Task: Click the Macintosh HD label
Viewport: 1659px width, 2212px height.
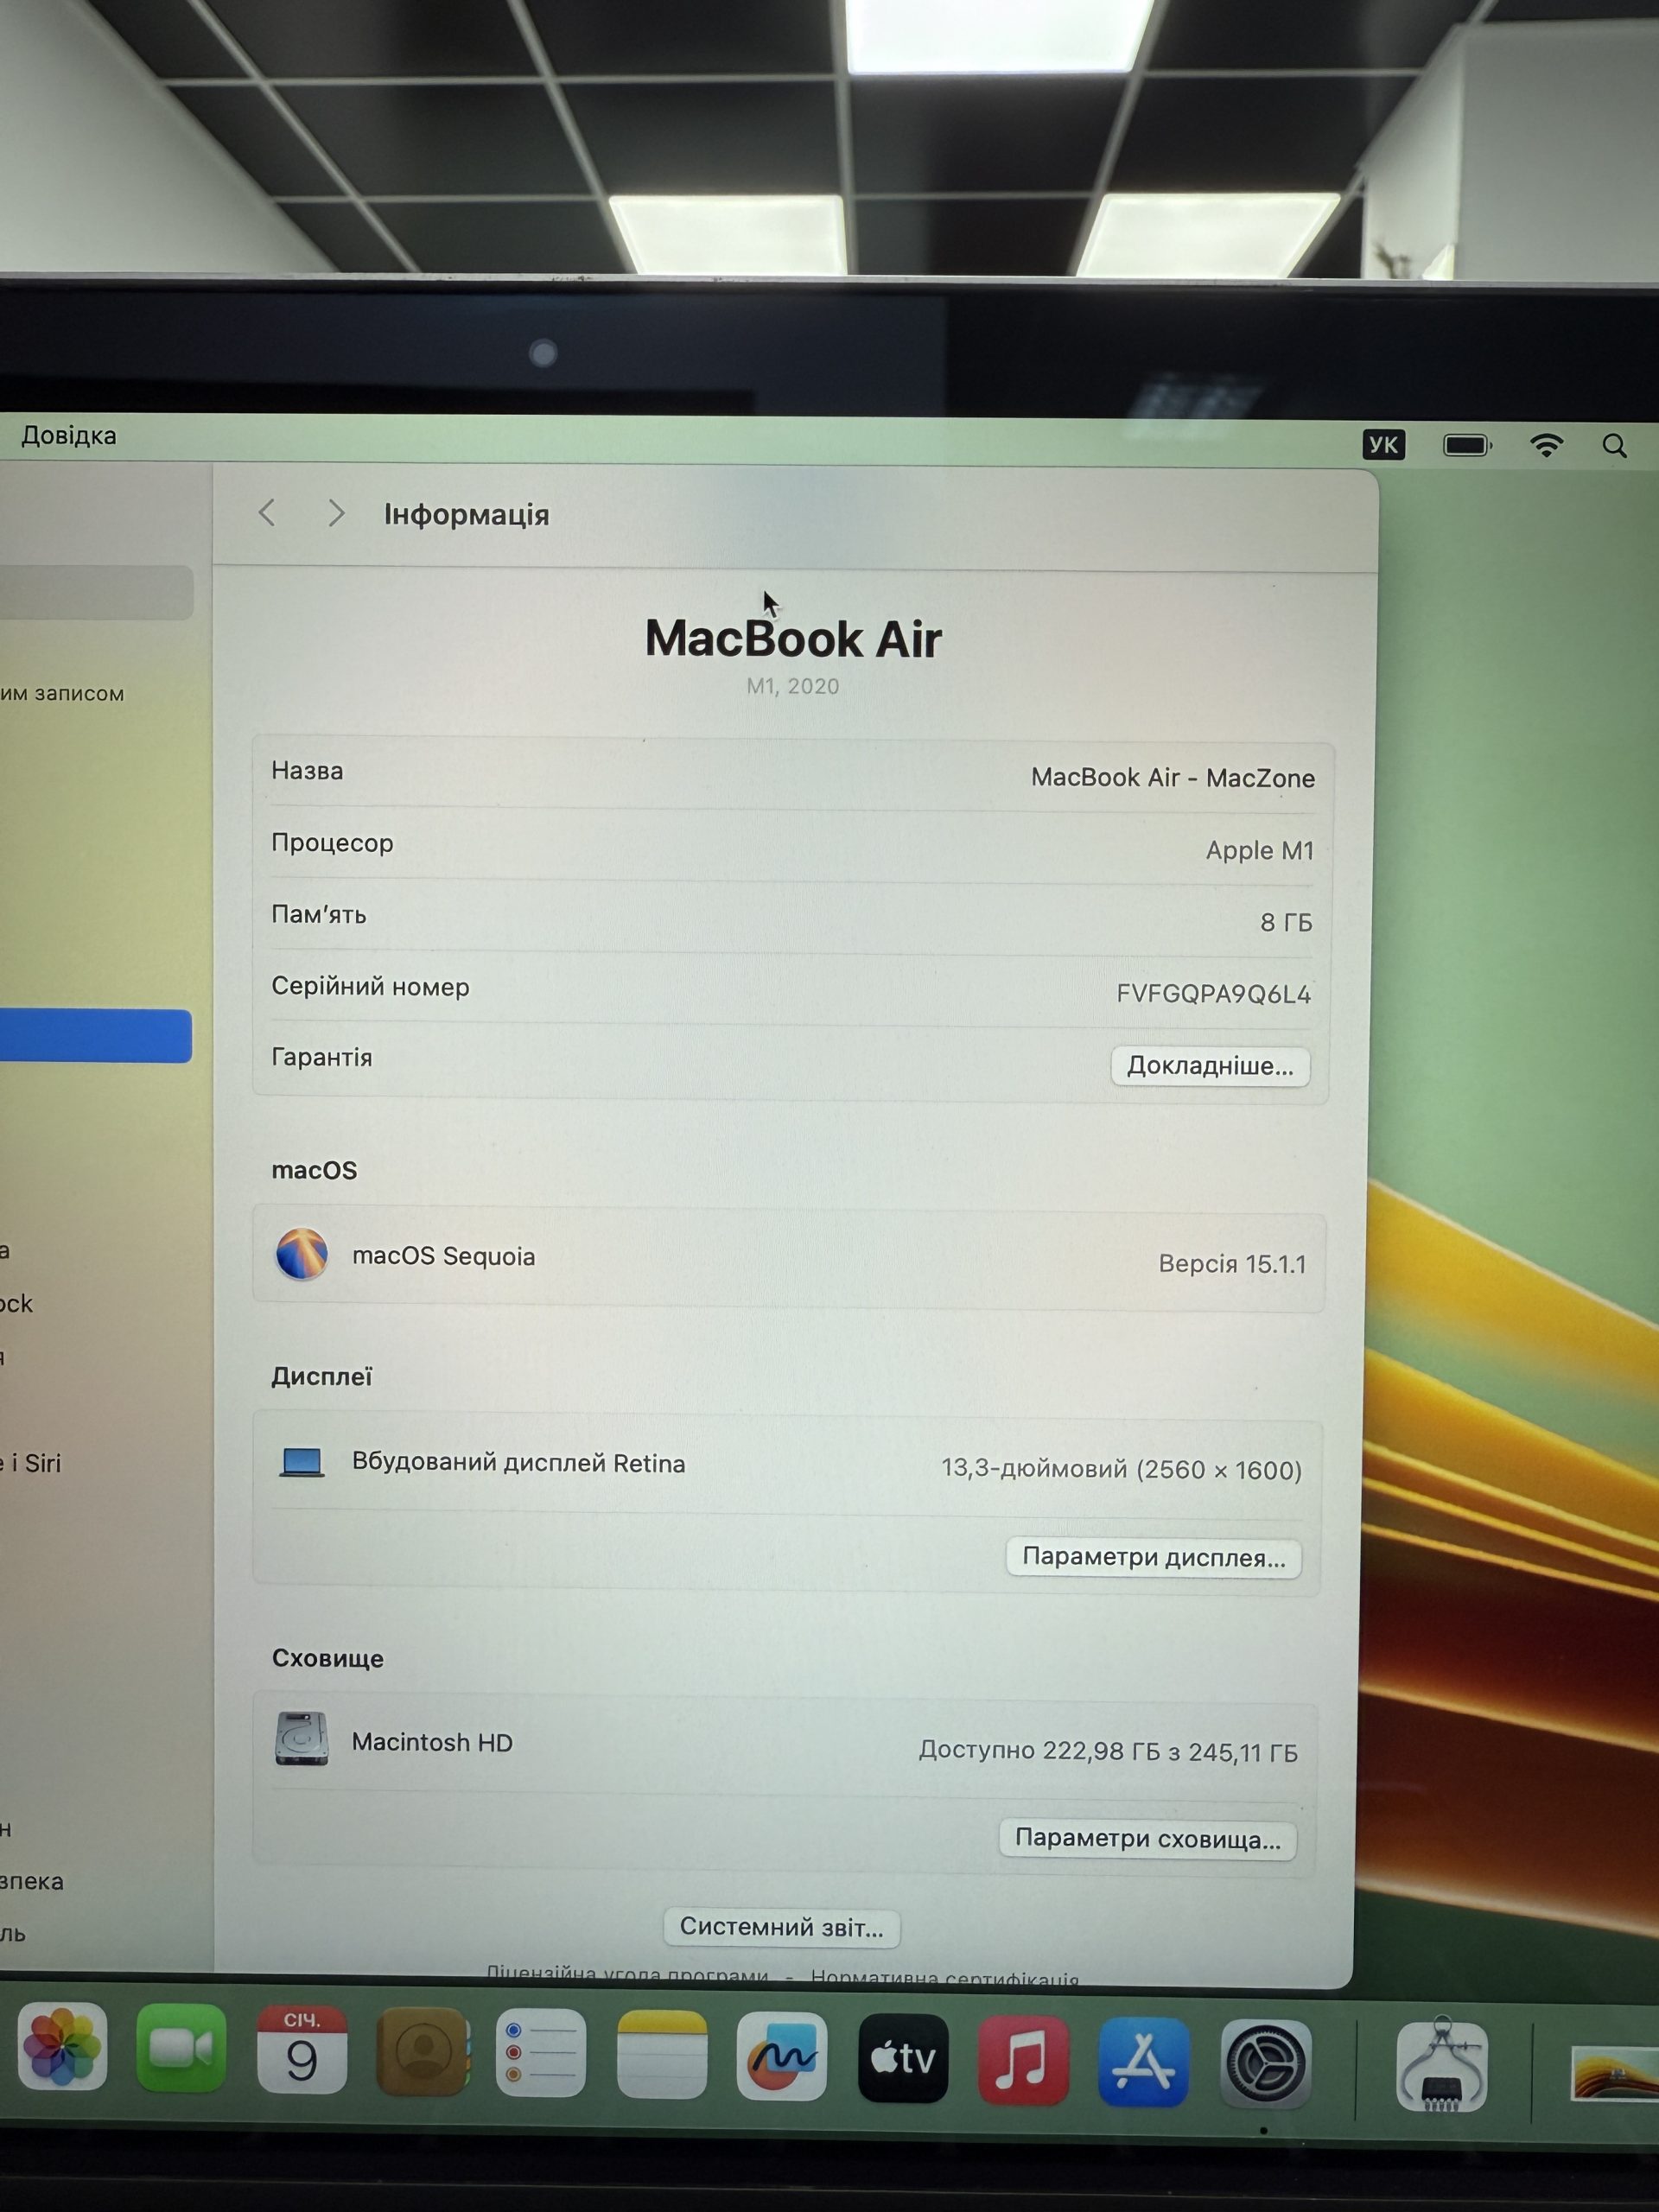Action: point(432,1742)
